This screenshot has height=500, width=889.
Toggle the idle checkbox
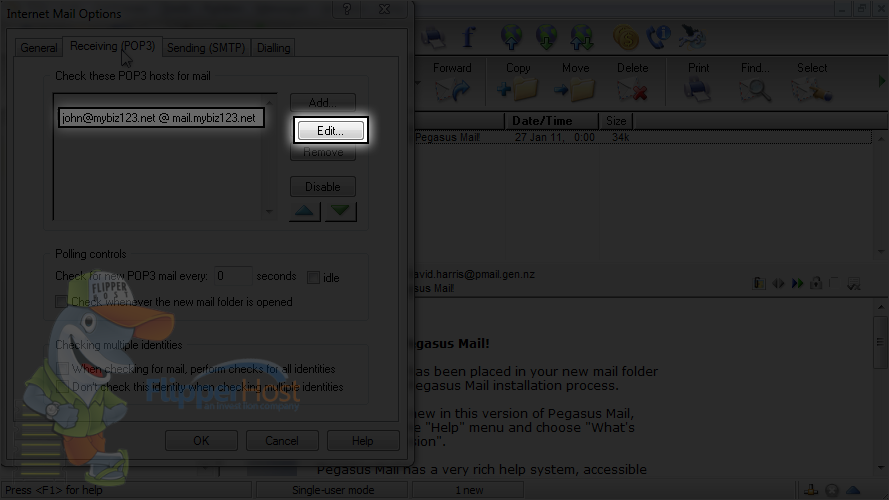tap(313, 277)
